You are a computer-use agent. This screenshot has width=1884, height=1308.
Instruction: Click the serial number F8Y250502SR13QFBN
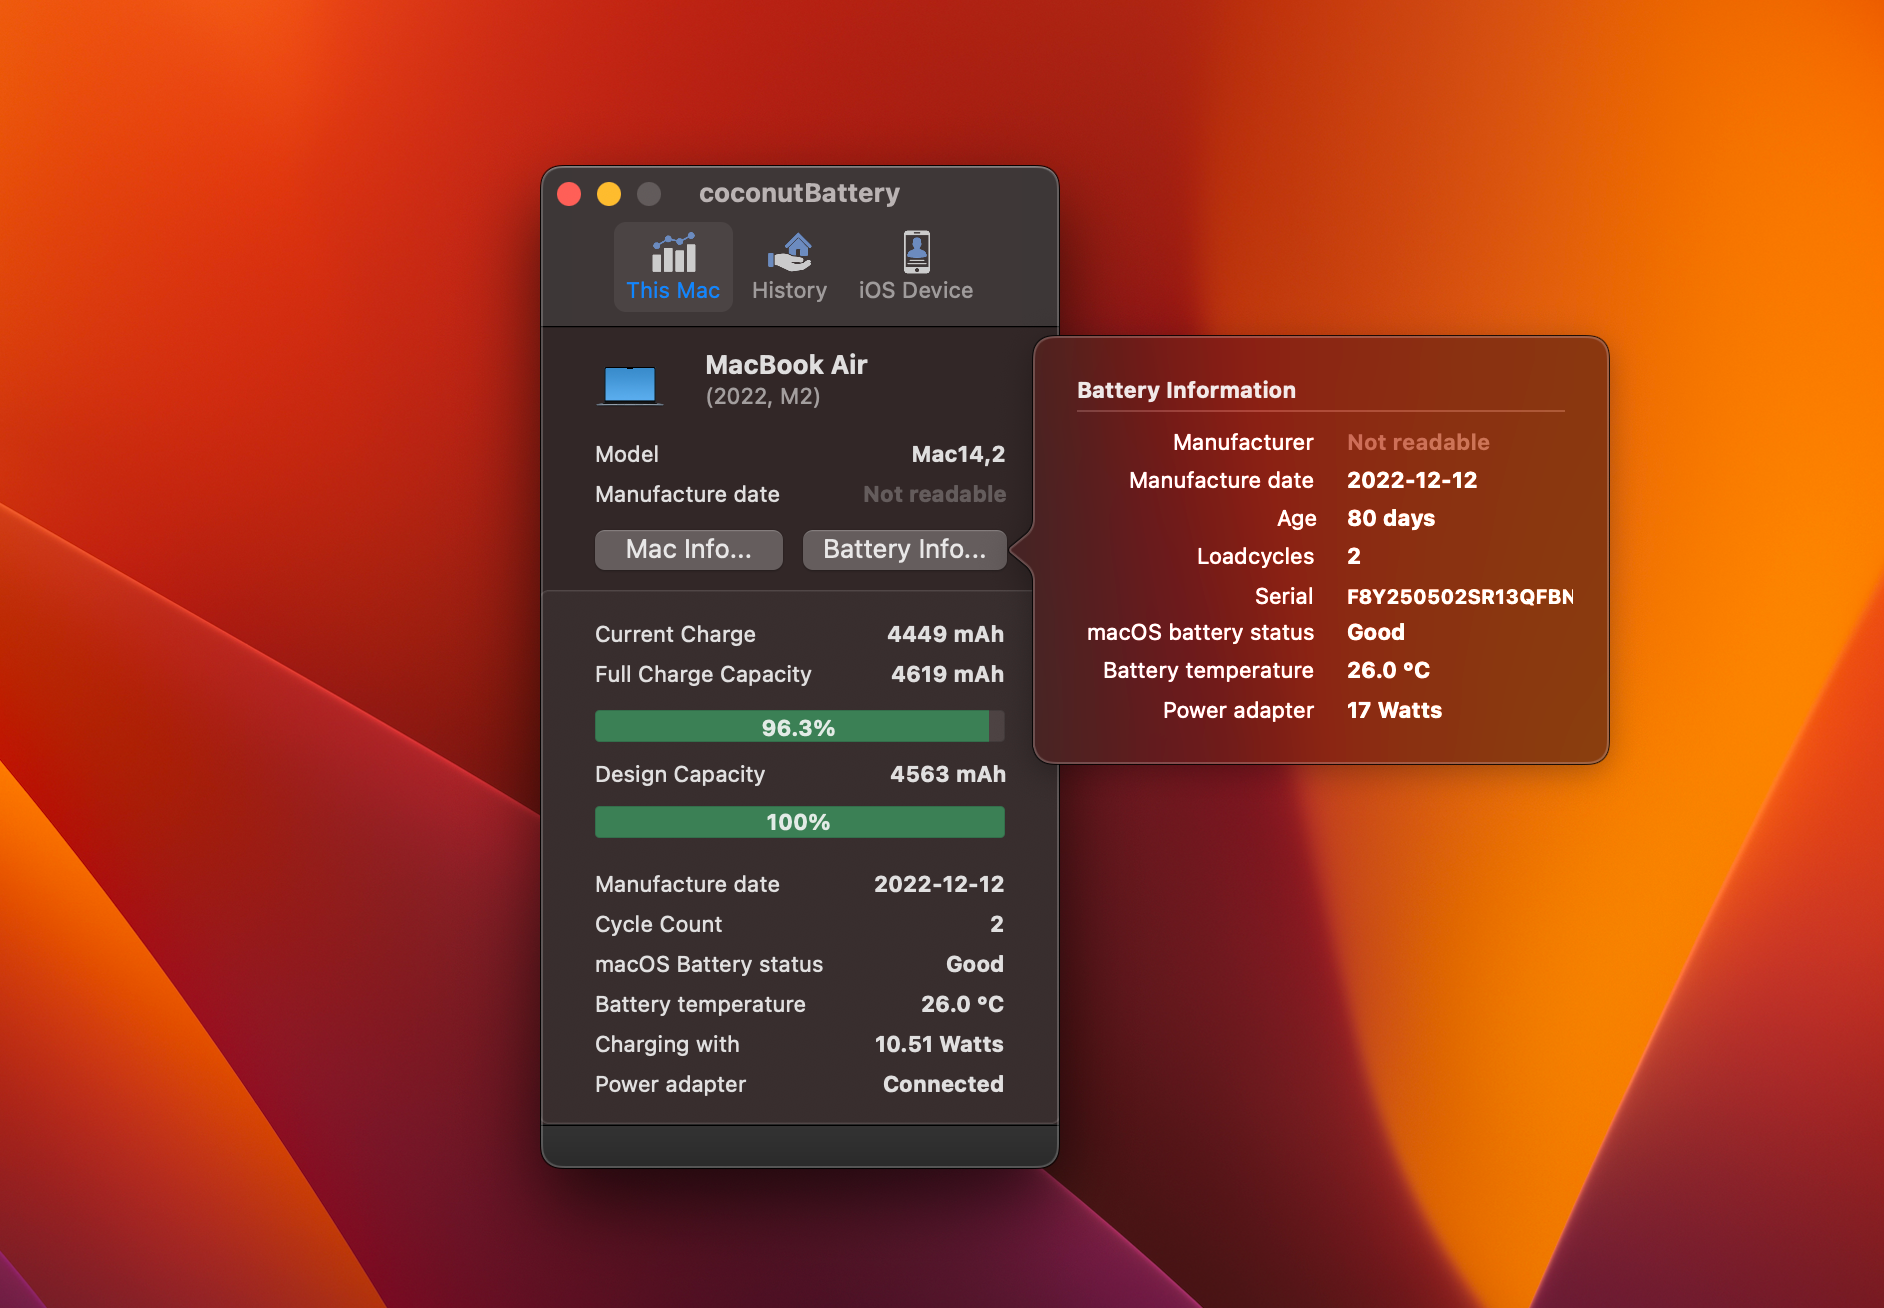click(1460, 596)
